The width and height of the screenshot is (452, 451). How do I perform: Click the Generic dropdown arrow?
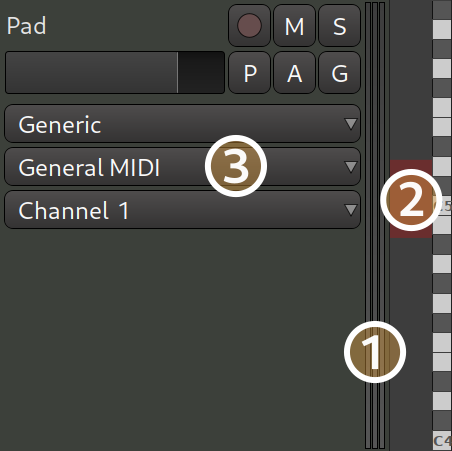pyautogui.click(x=350, y=124)
